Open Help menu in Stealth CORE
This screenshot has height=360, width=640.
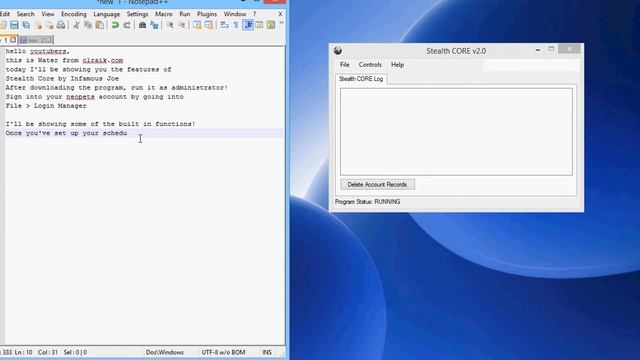point(397,64)
